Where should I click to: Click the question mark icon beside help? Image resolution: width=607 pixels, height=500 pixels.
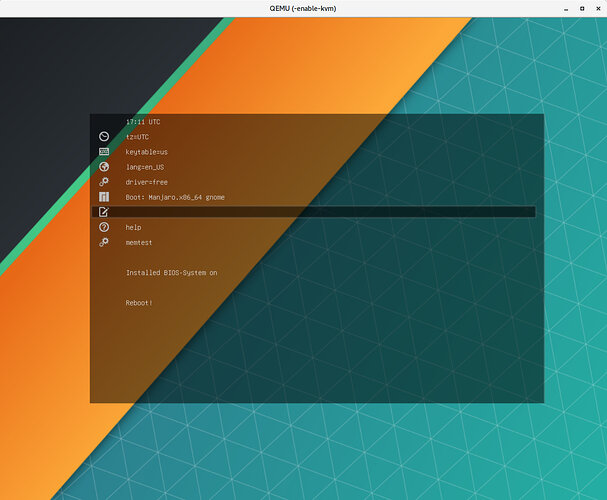pyautogui.click(x=104, y=227)
